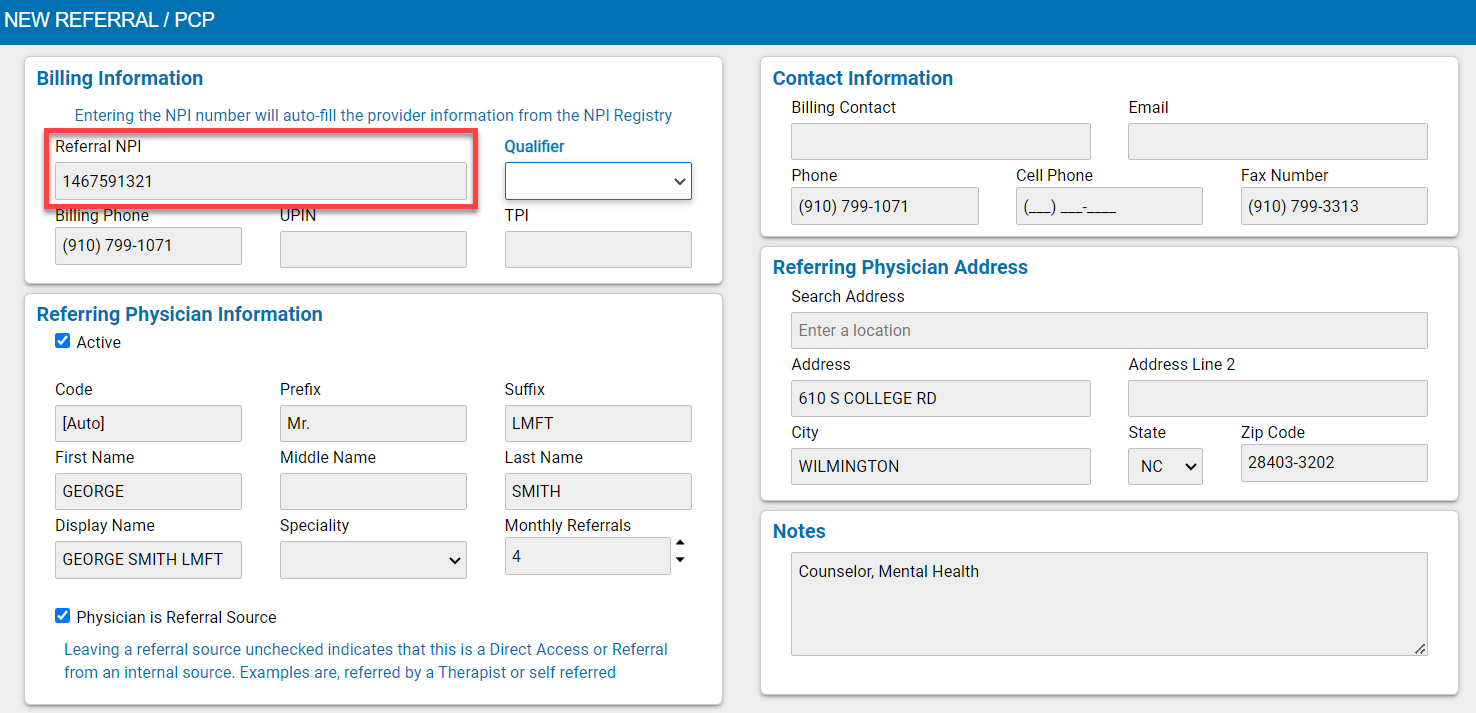Click the NEW REFERRAL / PCP header bar
Screen dimensions: 1476x713
click(x=111, y=20)
